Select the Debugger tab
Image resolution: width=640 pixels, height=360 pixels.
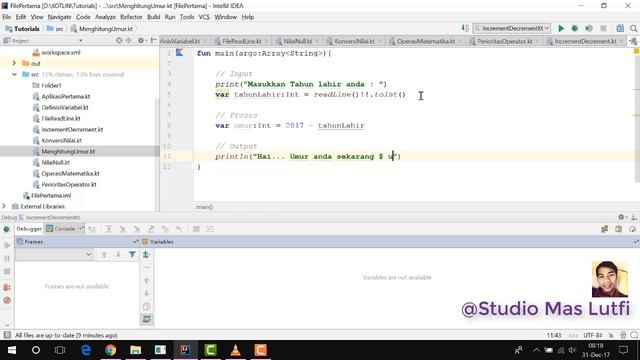(x=29, y=229)
